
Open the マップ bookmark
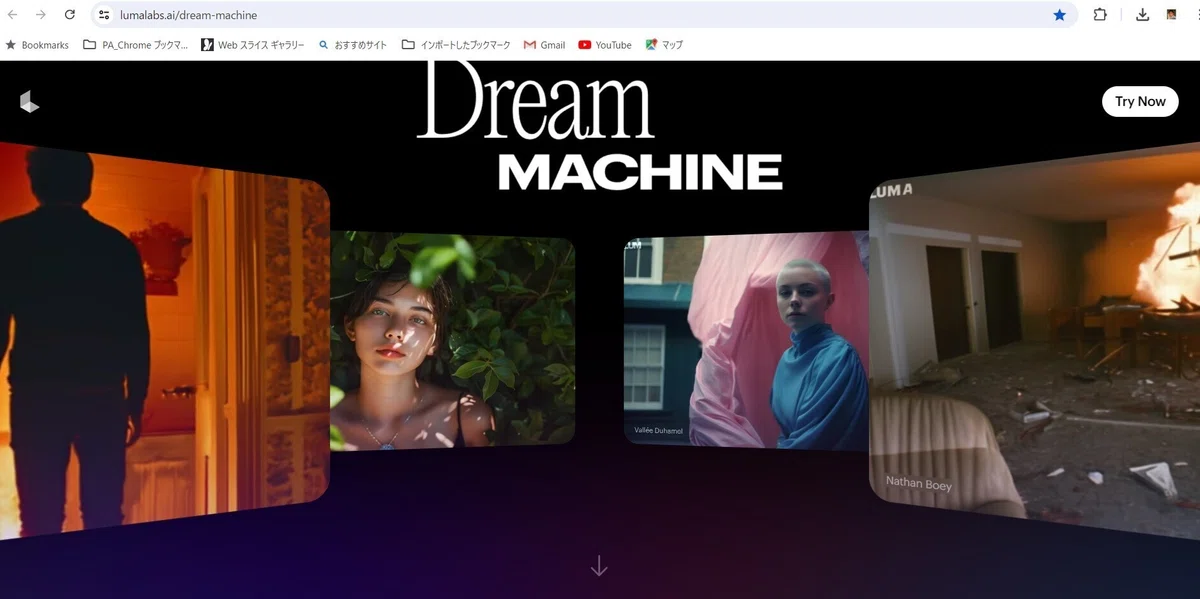[x=665, y=45]
